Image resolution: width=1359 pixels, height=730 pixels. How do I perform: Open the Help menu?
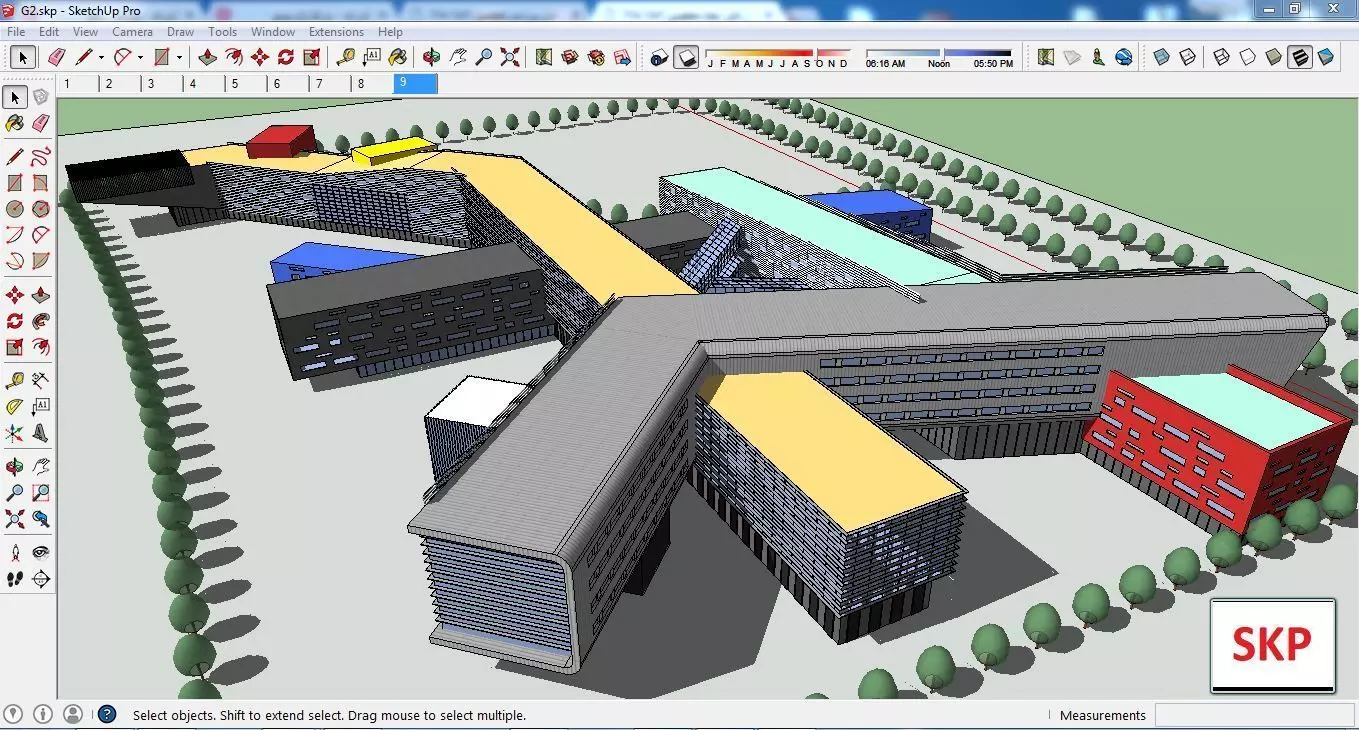click(x=390, y=32)
